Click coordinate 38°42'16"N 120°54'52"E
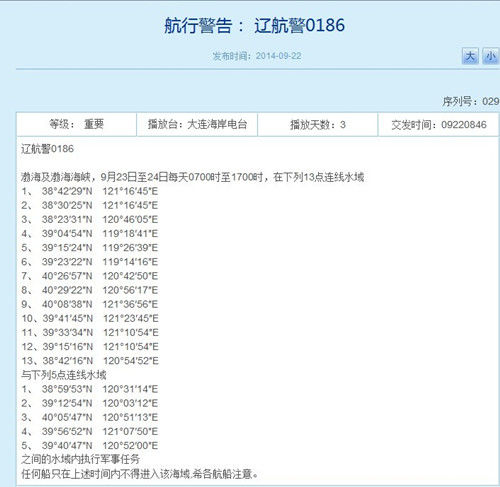Viewport: 500px width, 487px height. tap(100, 361)
